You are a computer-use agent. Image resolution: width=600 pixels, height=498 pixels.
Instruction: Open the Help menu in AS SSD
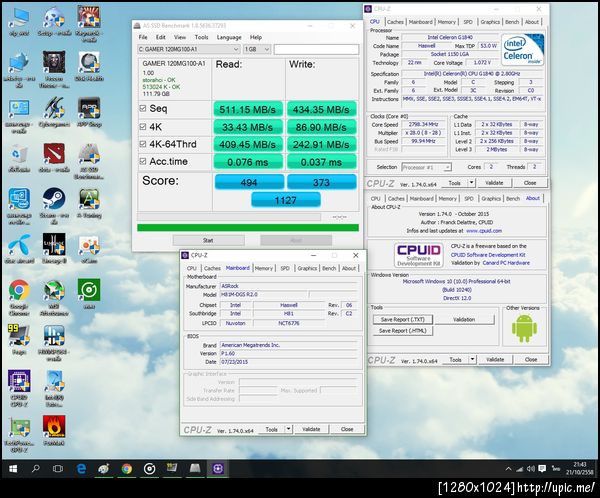point(256,37)
